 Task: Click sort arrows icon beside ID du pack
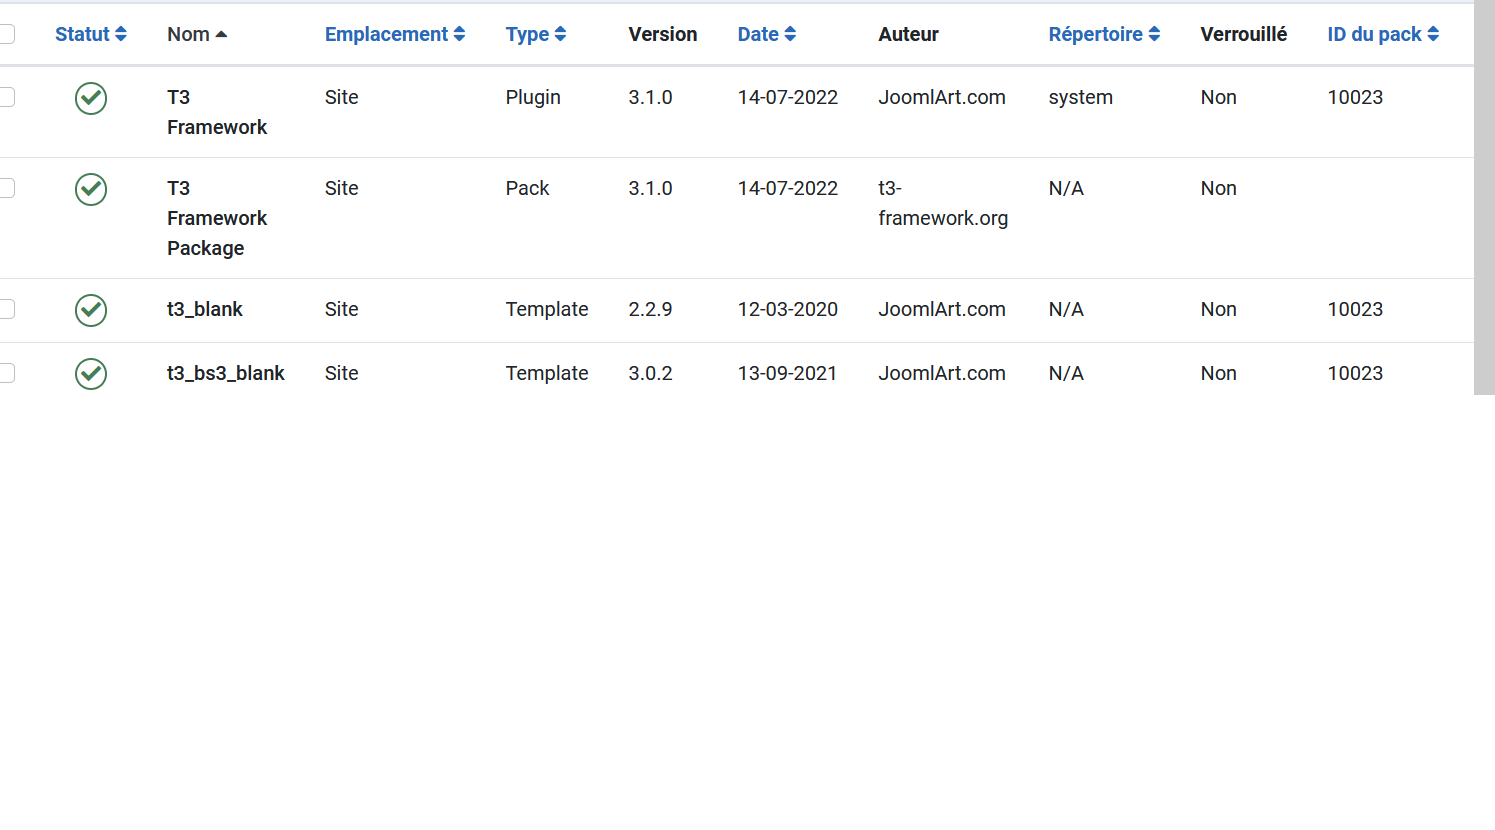pos(1433,34)
